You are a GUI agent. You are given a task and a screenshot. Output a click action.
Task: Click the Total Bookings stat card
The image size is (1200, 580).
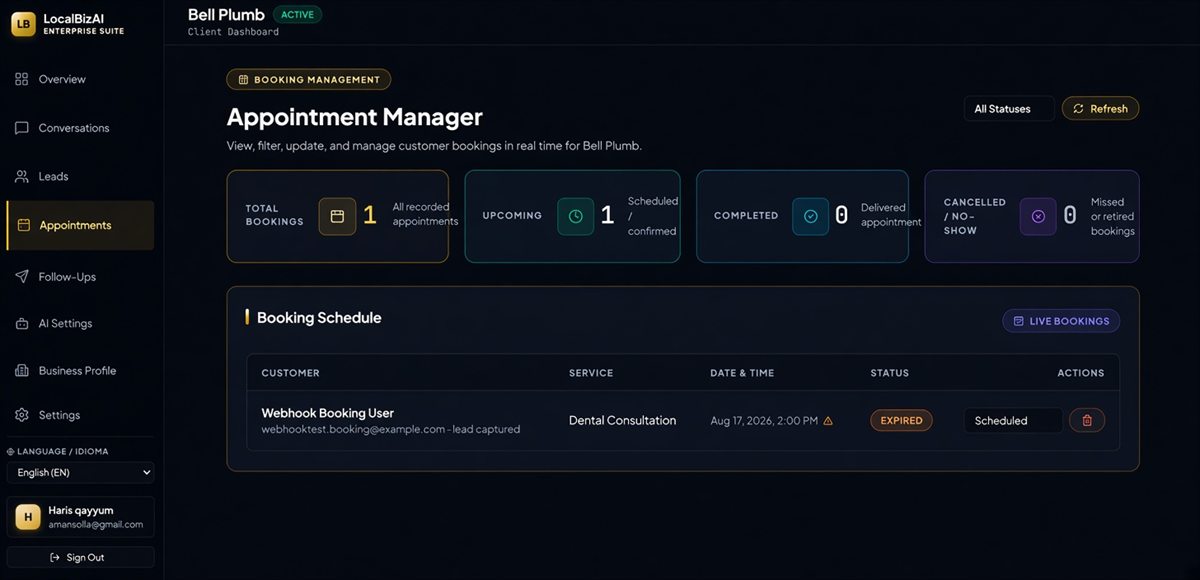pyautogui.click(x=337, y=216)
